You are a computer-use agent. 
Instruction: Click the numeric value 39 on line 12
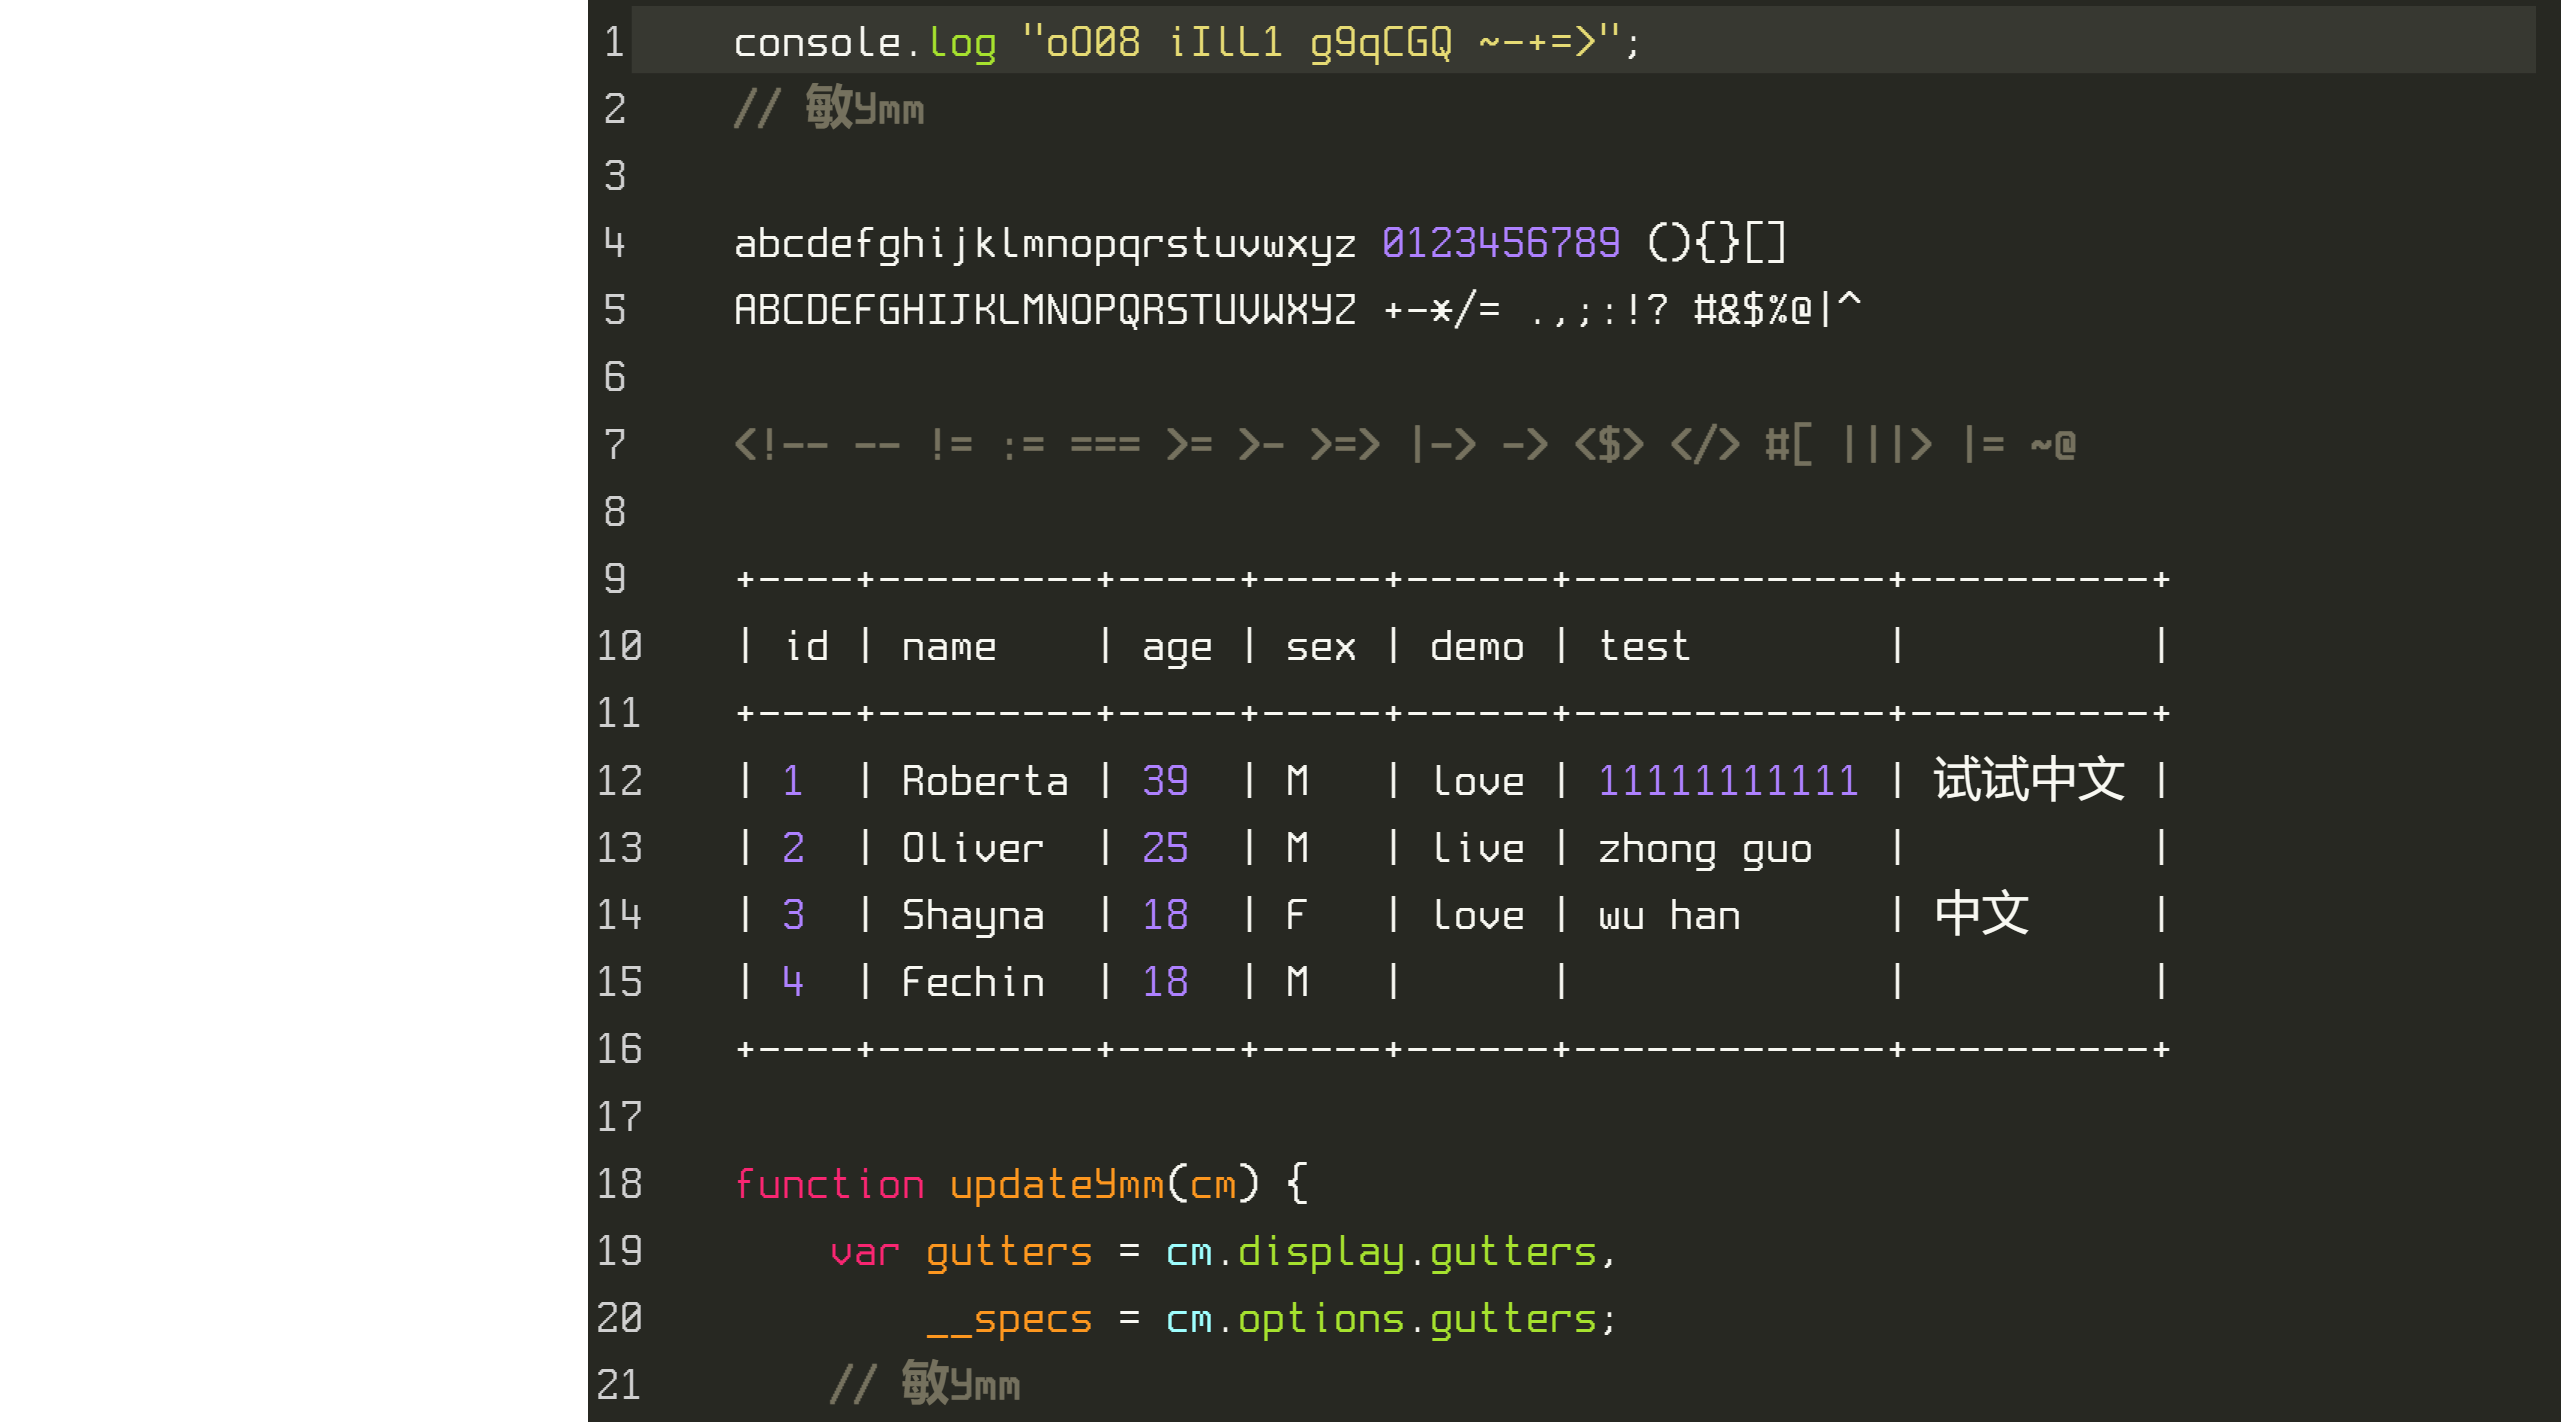[1166, 779]
